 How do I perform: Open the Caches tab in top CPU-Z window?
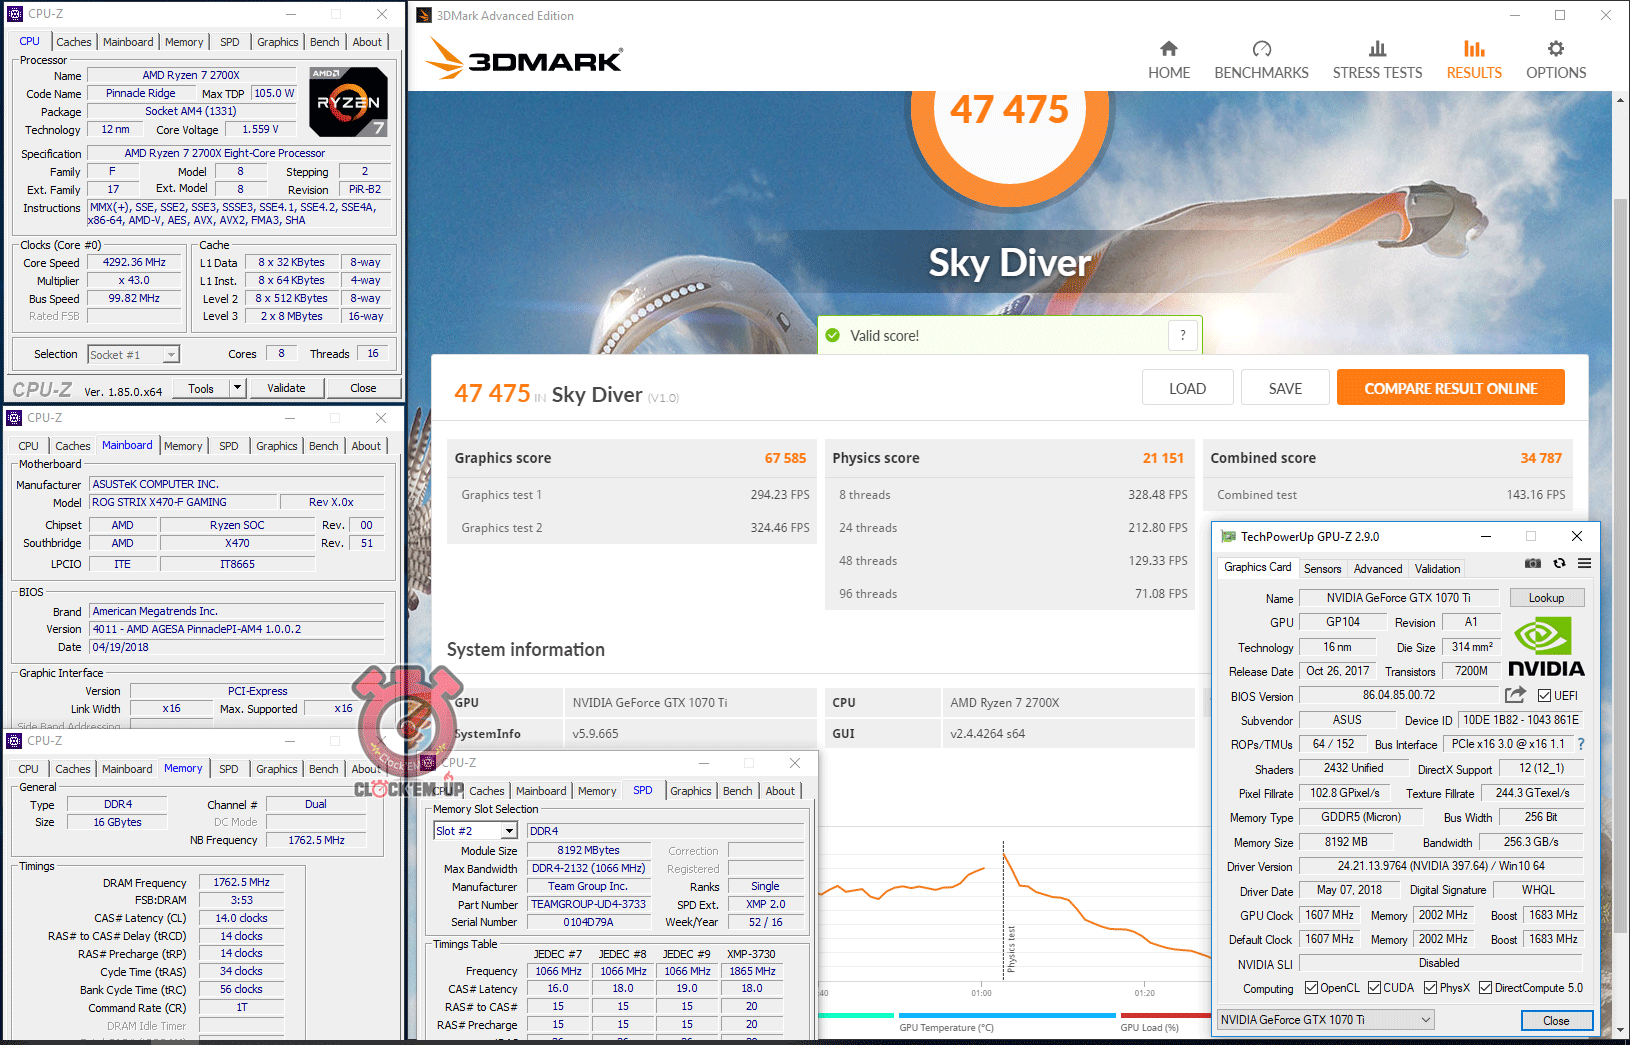point(74,42)
